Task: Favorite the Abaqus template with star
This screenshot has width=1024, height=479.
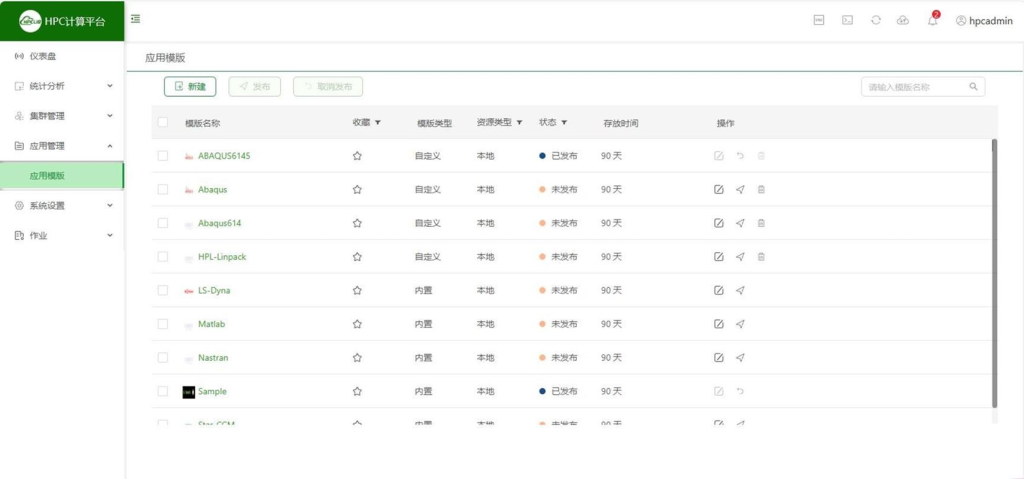Action: coord(357,190)
